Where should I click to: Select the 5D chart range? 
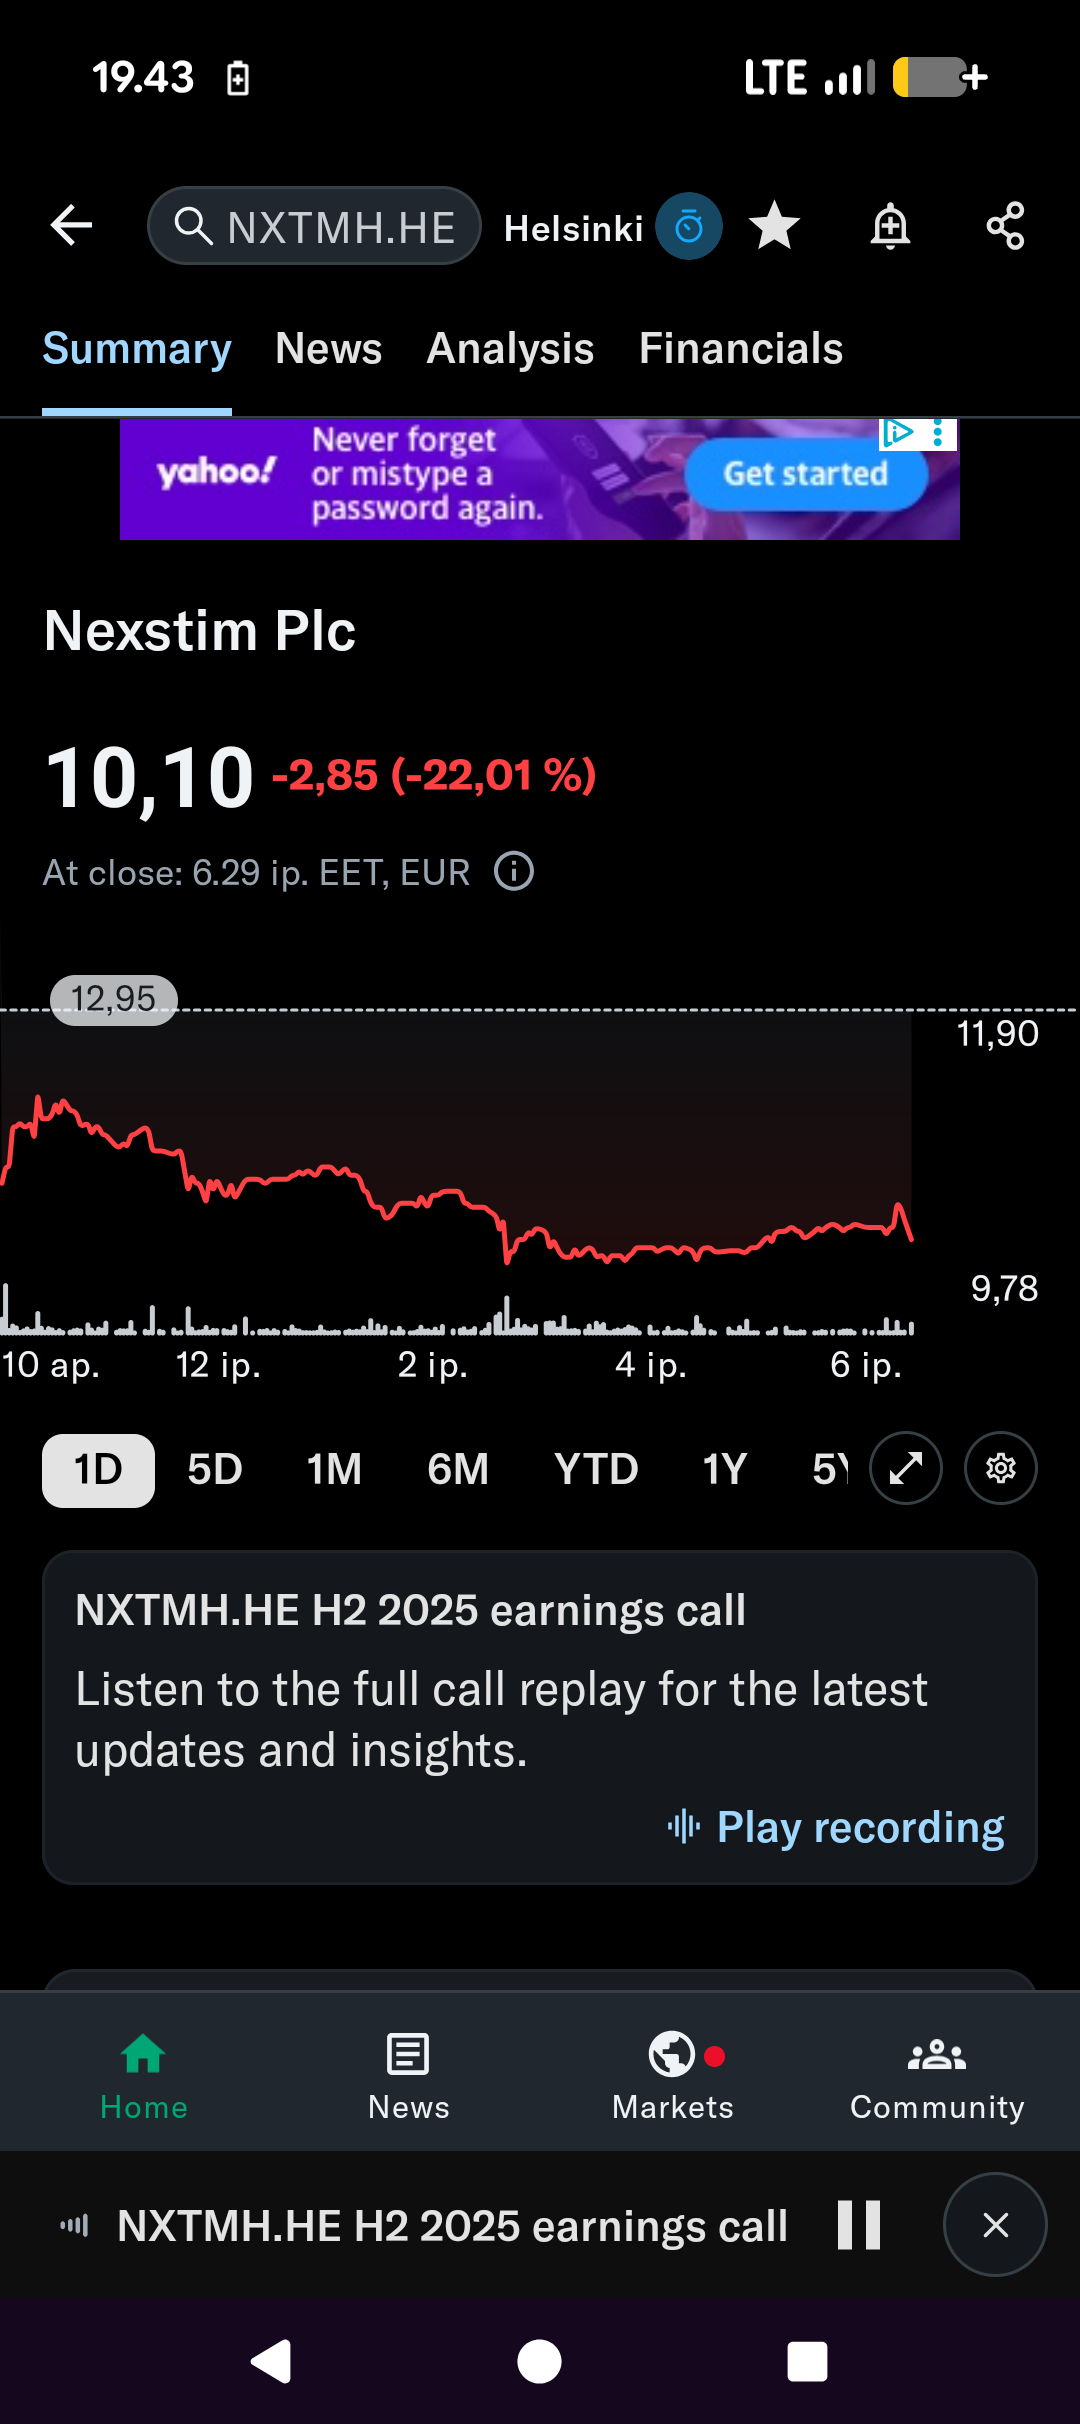[x=215, y=1470]
